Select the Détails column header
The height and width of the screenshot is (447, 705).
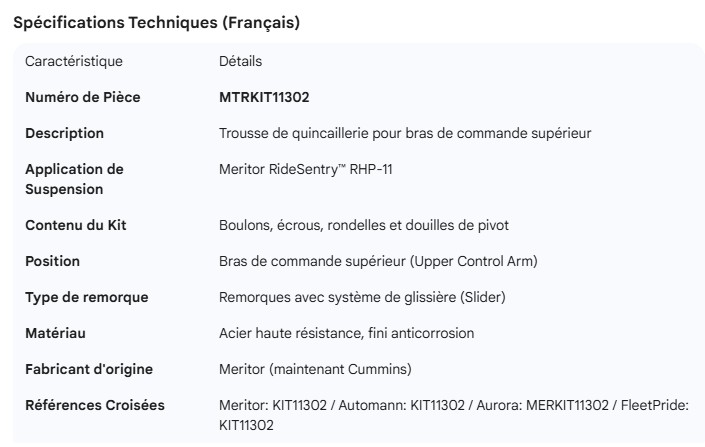[x=240, y=62]
